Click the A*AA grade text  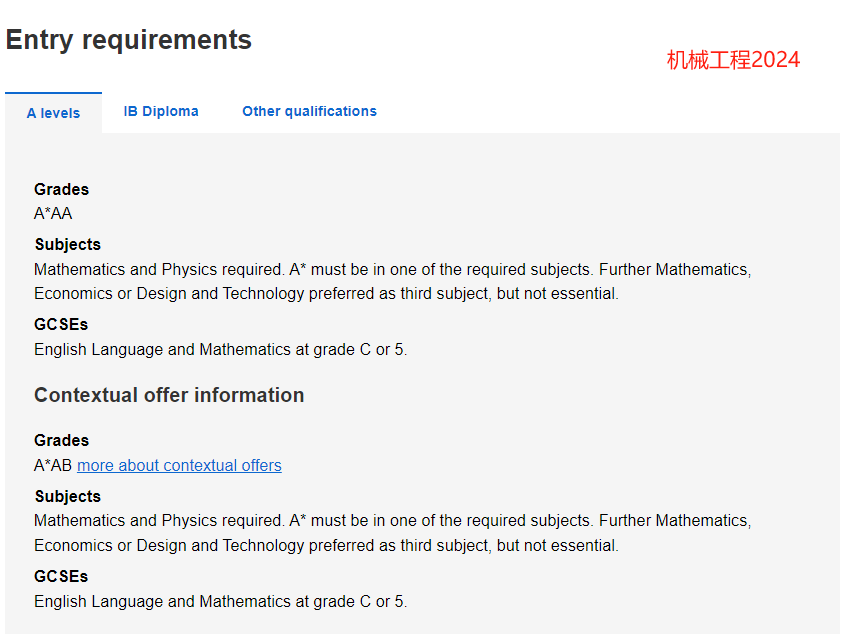(53, 213)
